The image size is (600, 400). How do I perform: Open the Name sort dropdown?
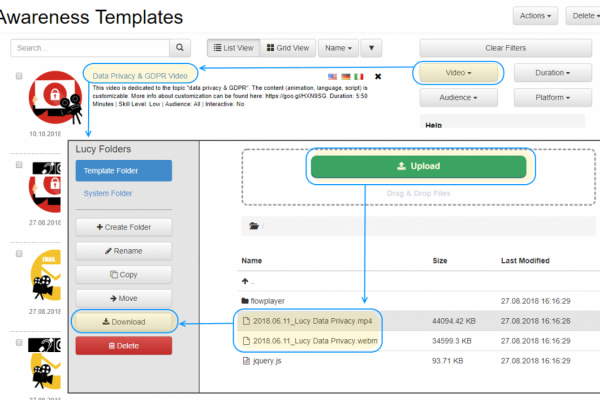pos(337,47)
